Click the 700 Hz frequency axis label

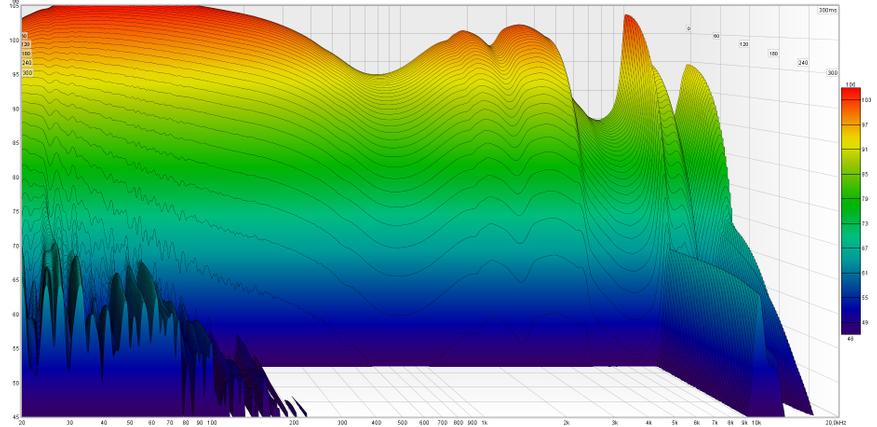pos(442,421)
